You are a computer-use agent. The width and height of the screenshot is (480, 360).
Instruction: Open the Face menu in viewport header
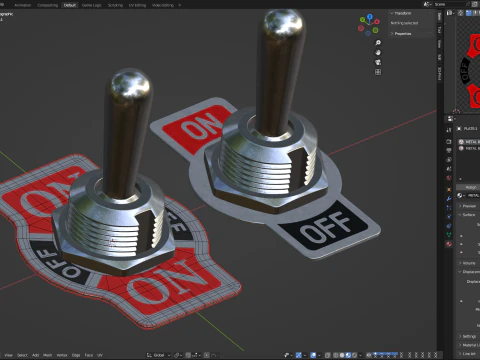pos(88,355)
